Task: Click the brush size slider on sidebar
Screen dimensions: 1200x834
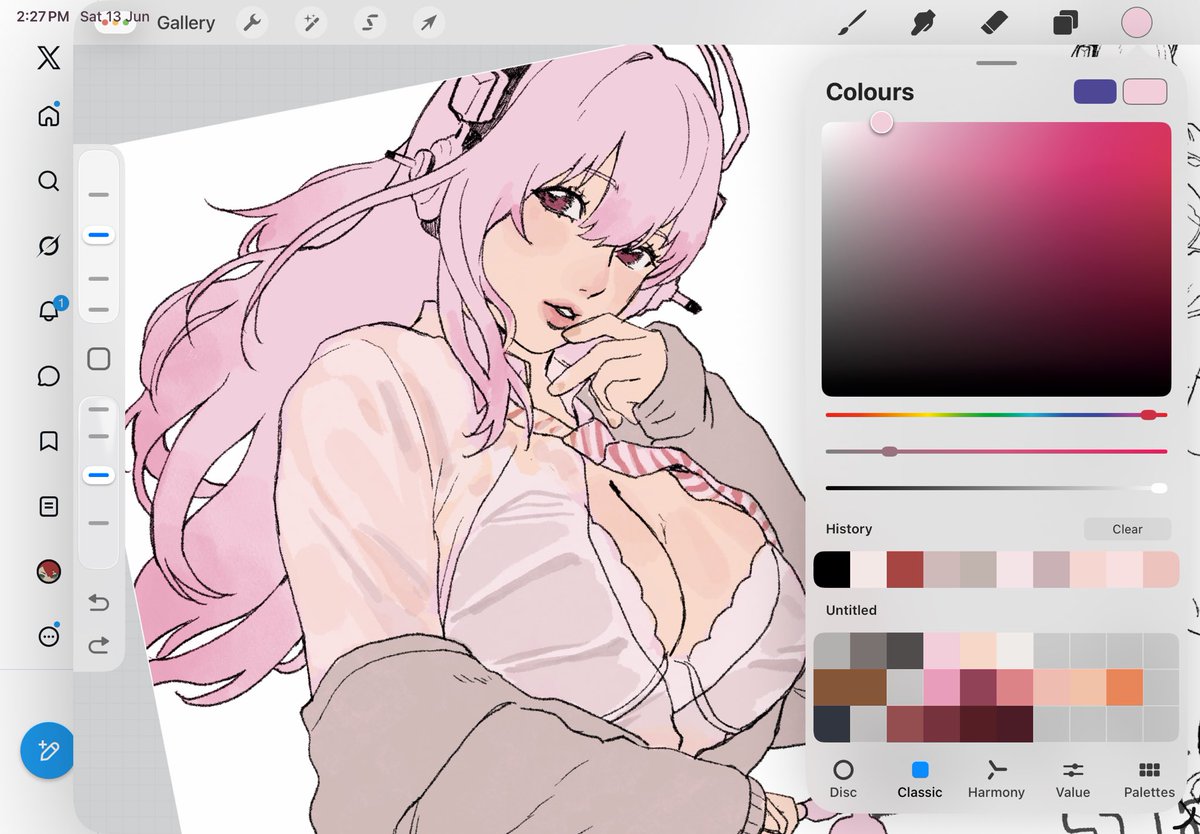Action: click(x=99, y=236)
